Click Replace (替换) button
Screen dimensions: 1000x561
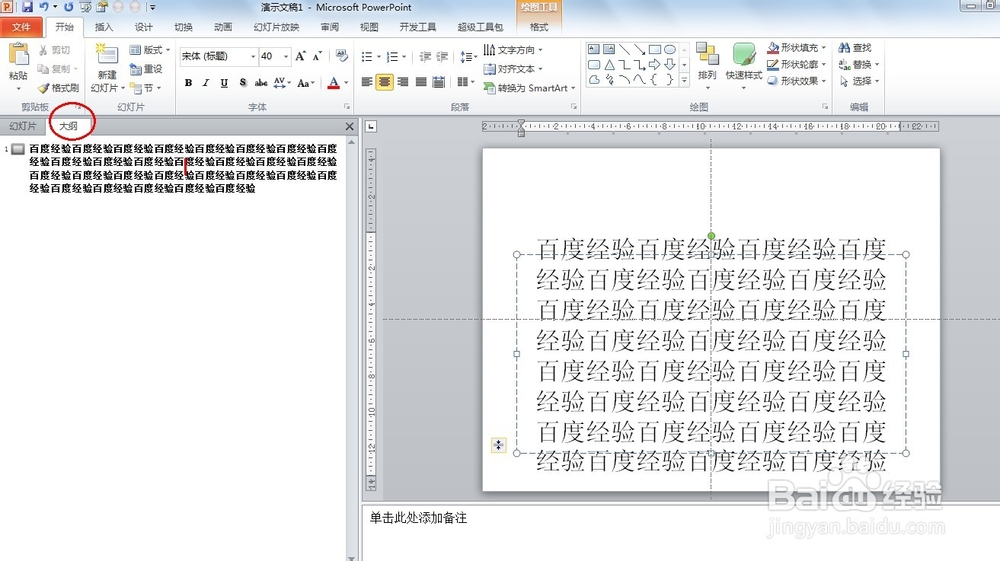[x=858, y=64]
